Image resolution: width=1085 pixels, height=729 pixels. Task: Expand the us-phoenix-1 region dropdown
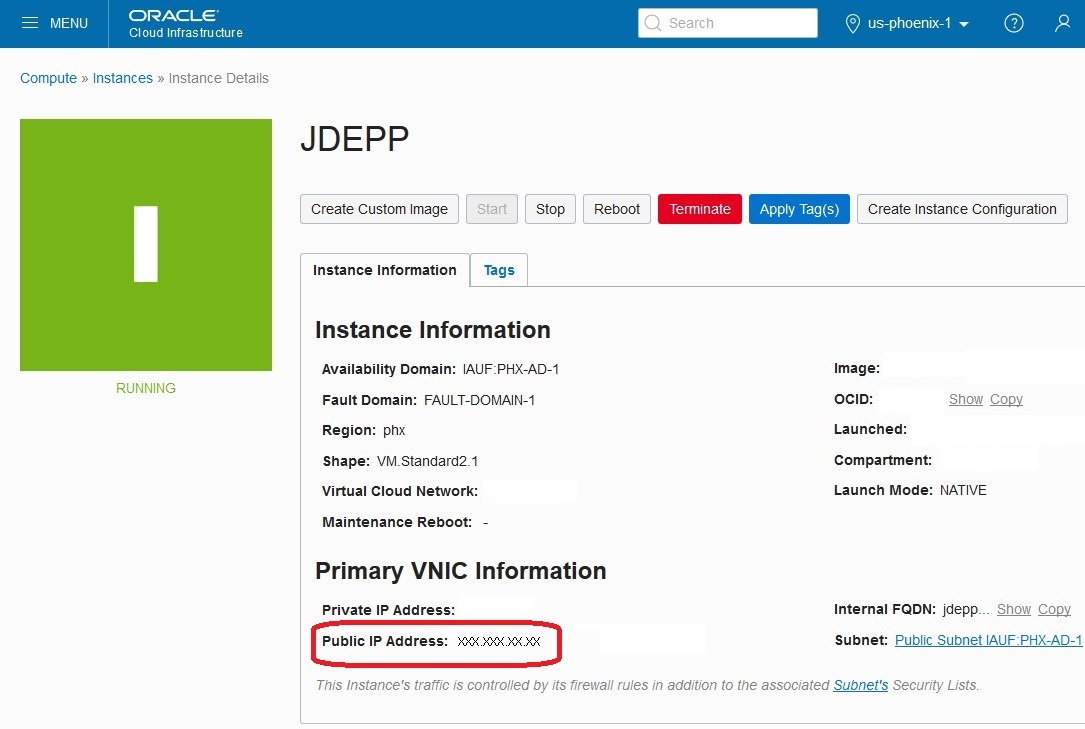[918, 23]
